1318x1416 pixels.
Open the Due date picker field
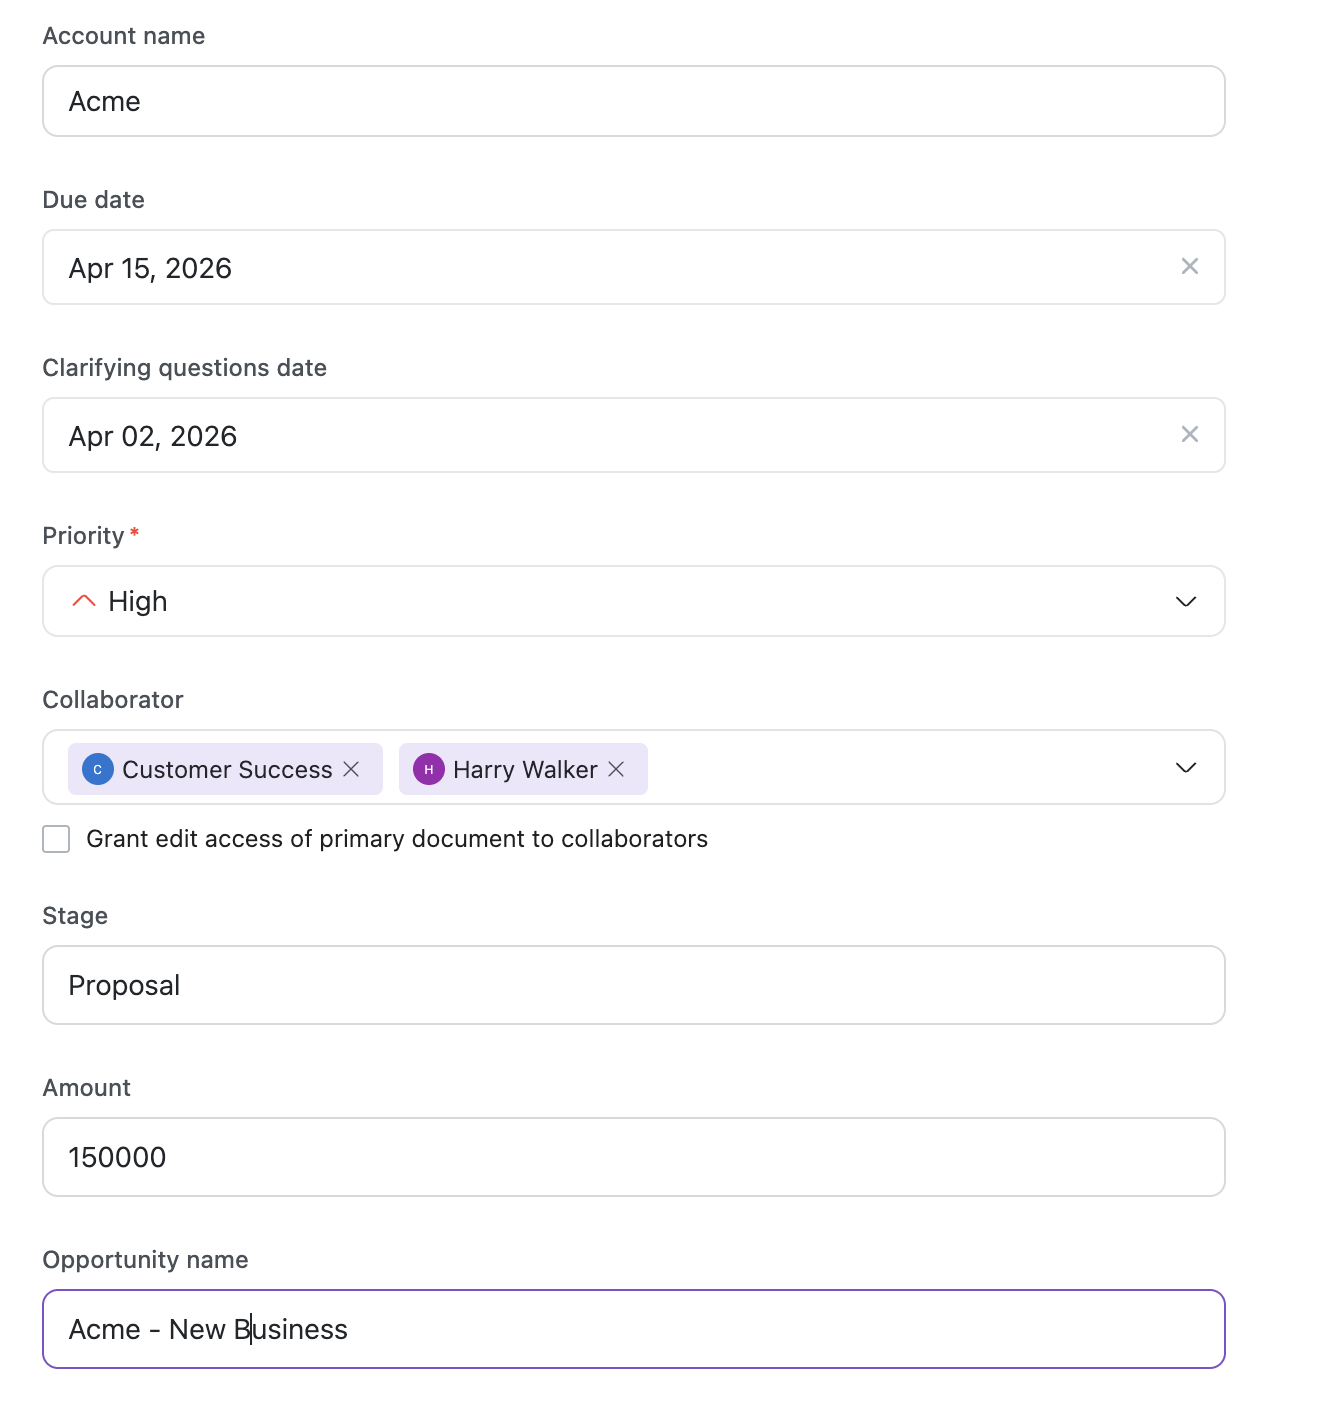point(600,268)
